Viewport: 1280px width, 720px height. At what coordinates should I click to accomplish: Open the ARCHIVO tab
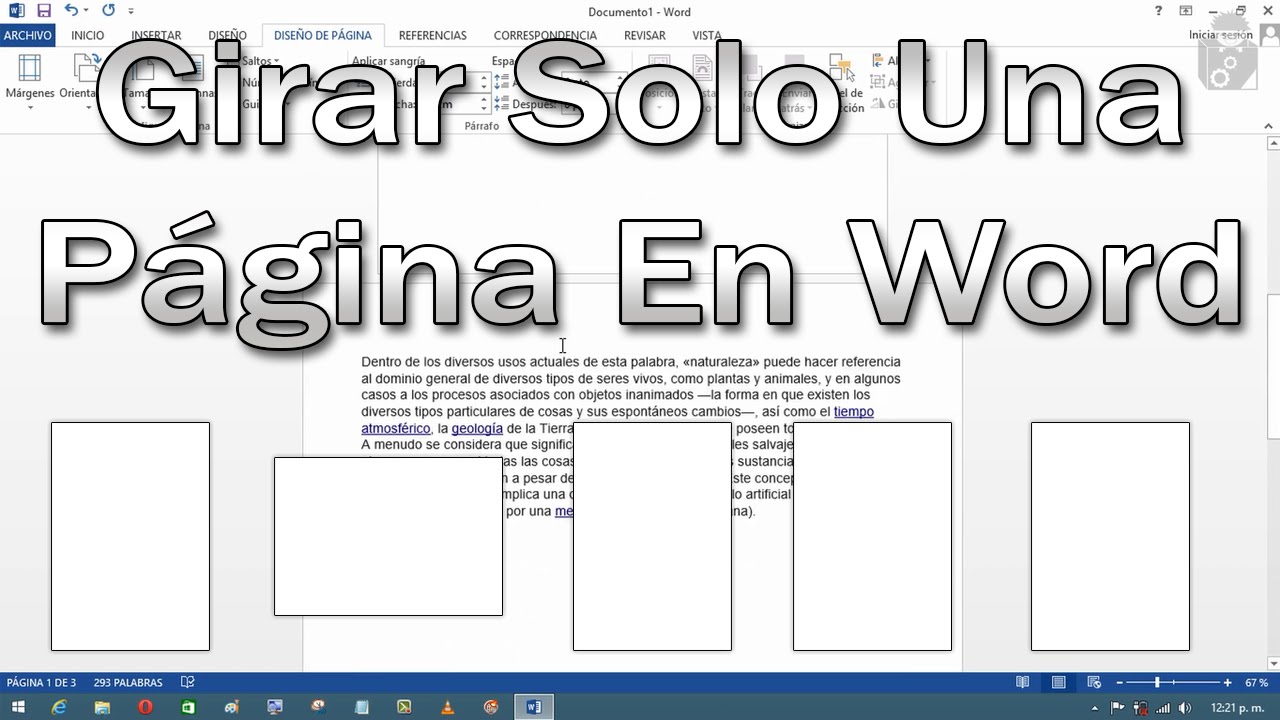tap(27, 35)
